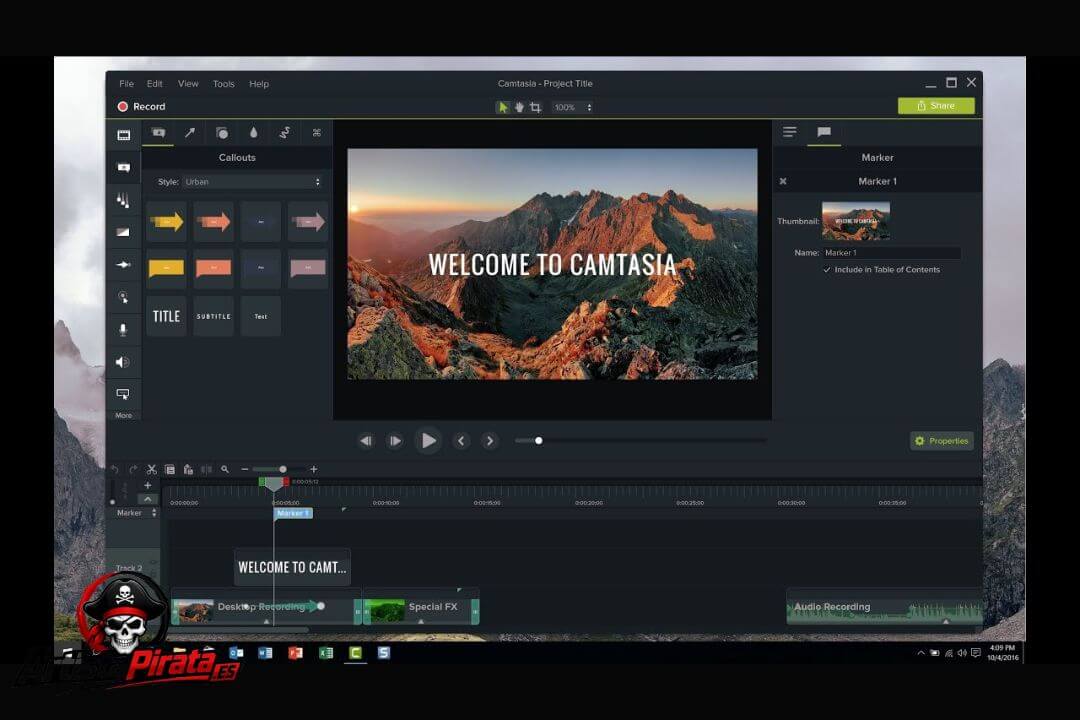Click the timeline zoom slider handle

tap(282, 469)
